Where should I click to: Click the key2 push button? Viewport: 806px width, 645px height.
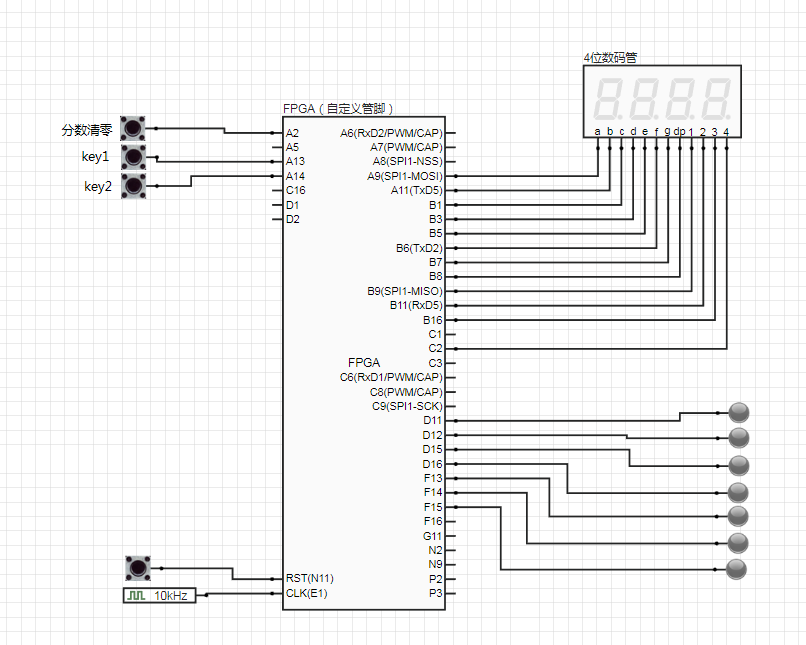pos(133,186)
